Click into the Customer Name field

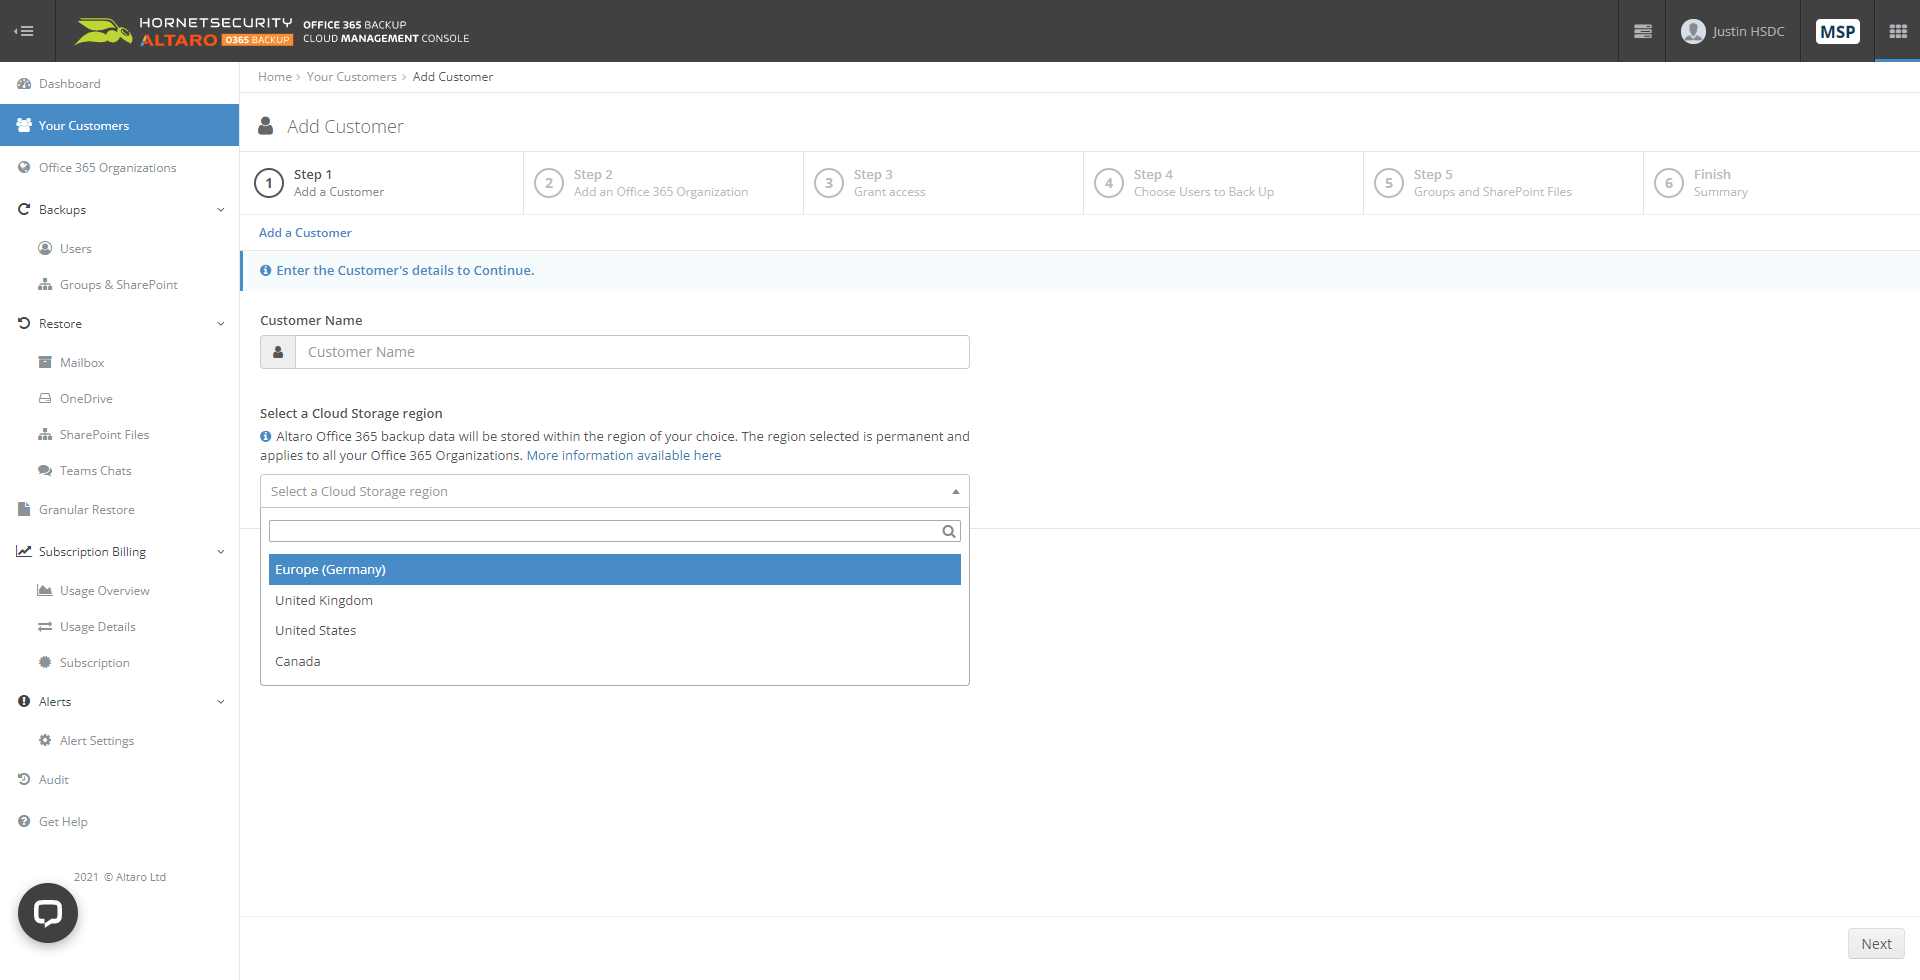pos(631,352)
